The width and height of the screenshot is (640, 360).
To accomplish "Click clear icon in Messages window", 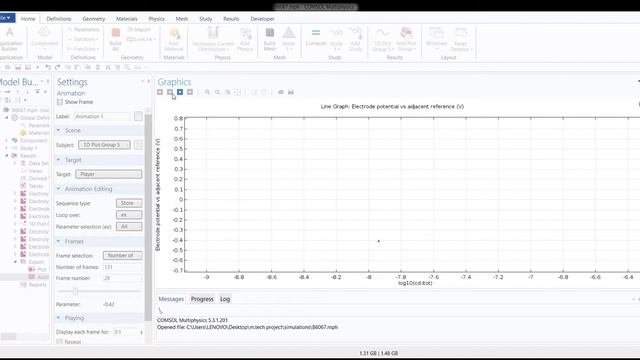I will coord(160,311).
